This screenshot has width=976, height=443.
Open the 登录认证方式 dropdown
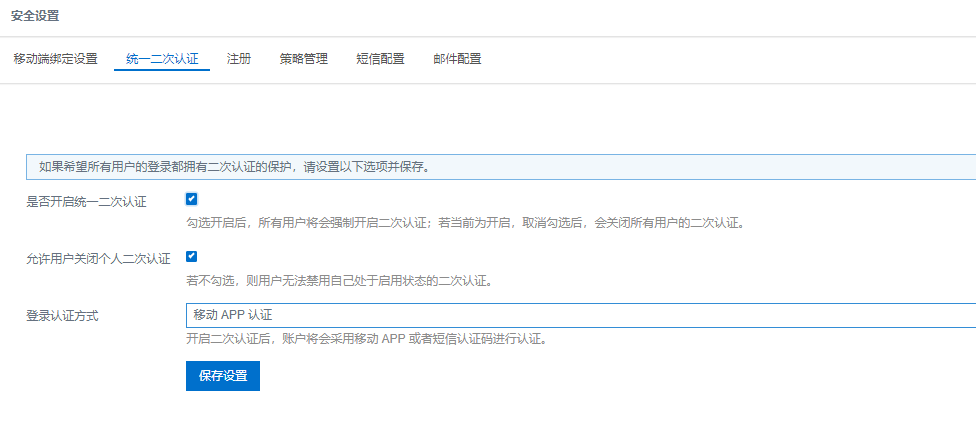tap(581, 315)
